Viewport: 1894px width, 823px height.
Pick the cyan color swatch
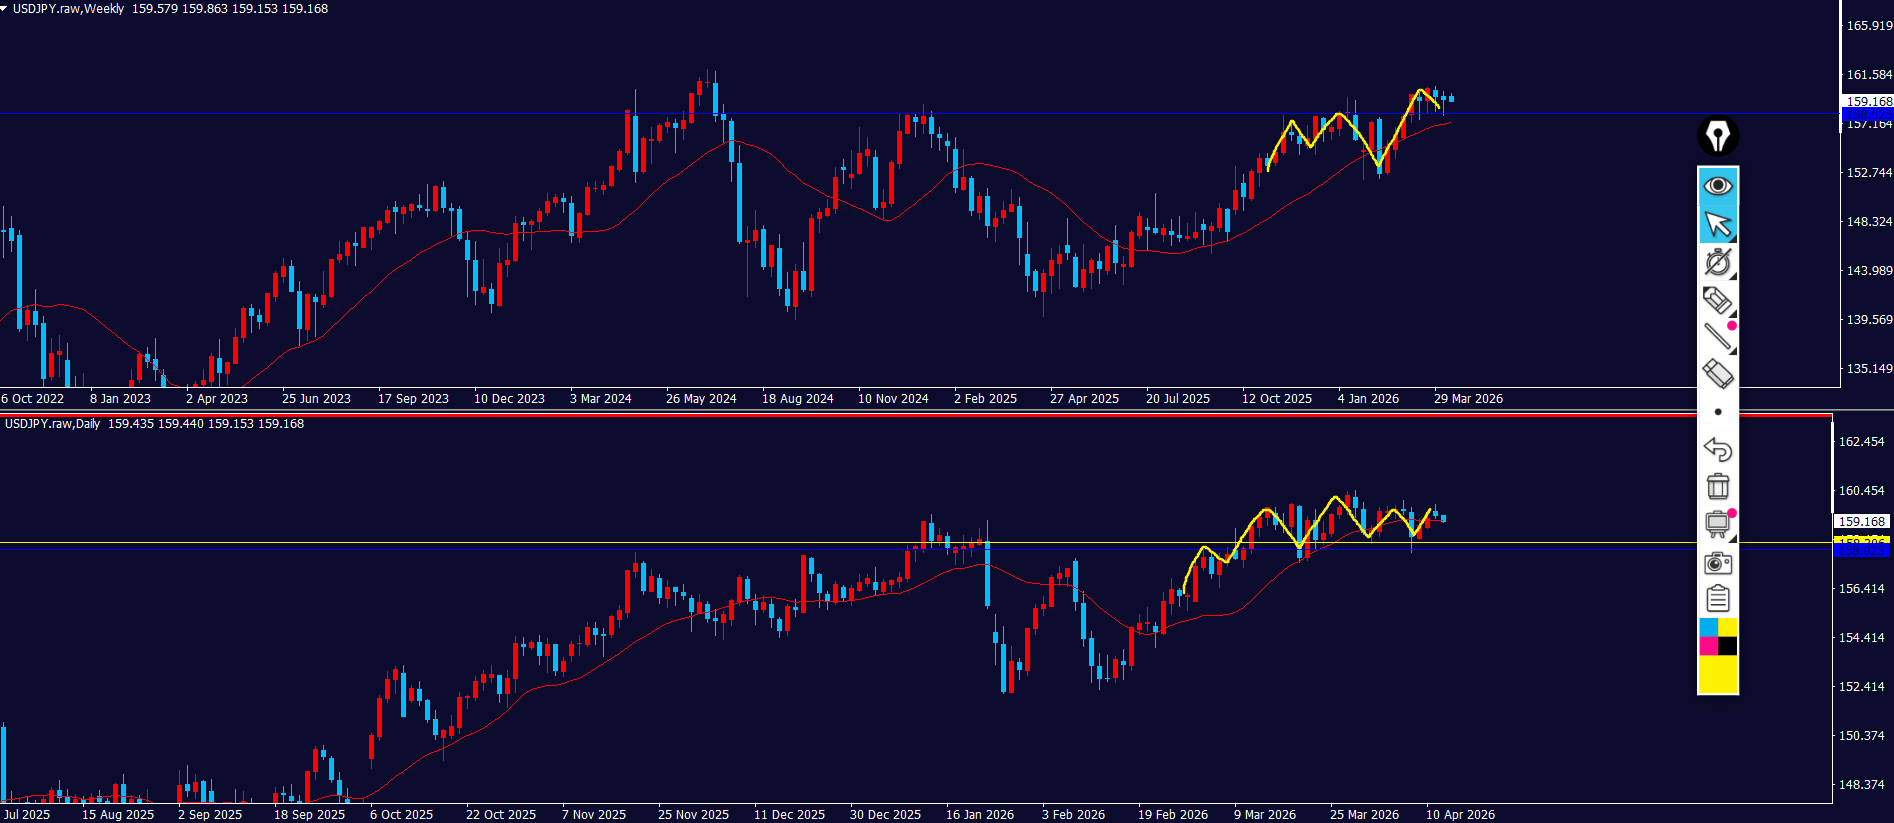click(1708, 627)
